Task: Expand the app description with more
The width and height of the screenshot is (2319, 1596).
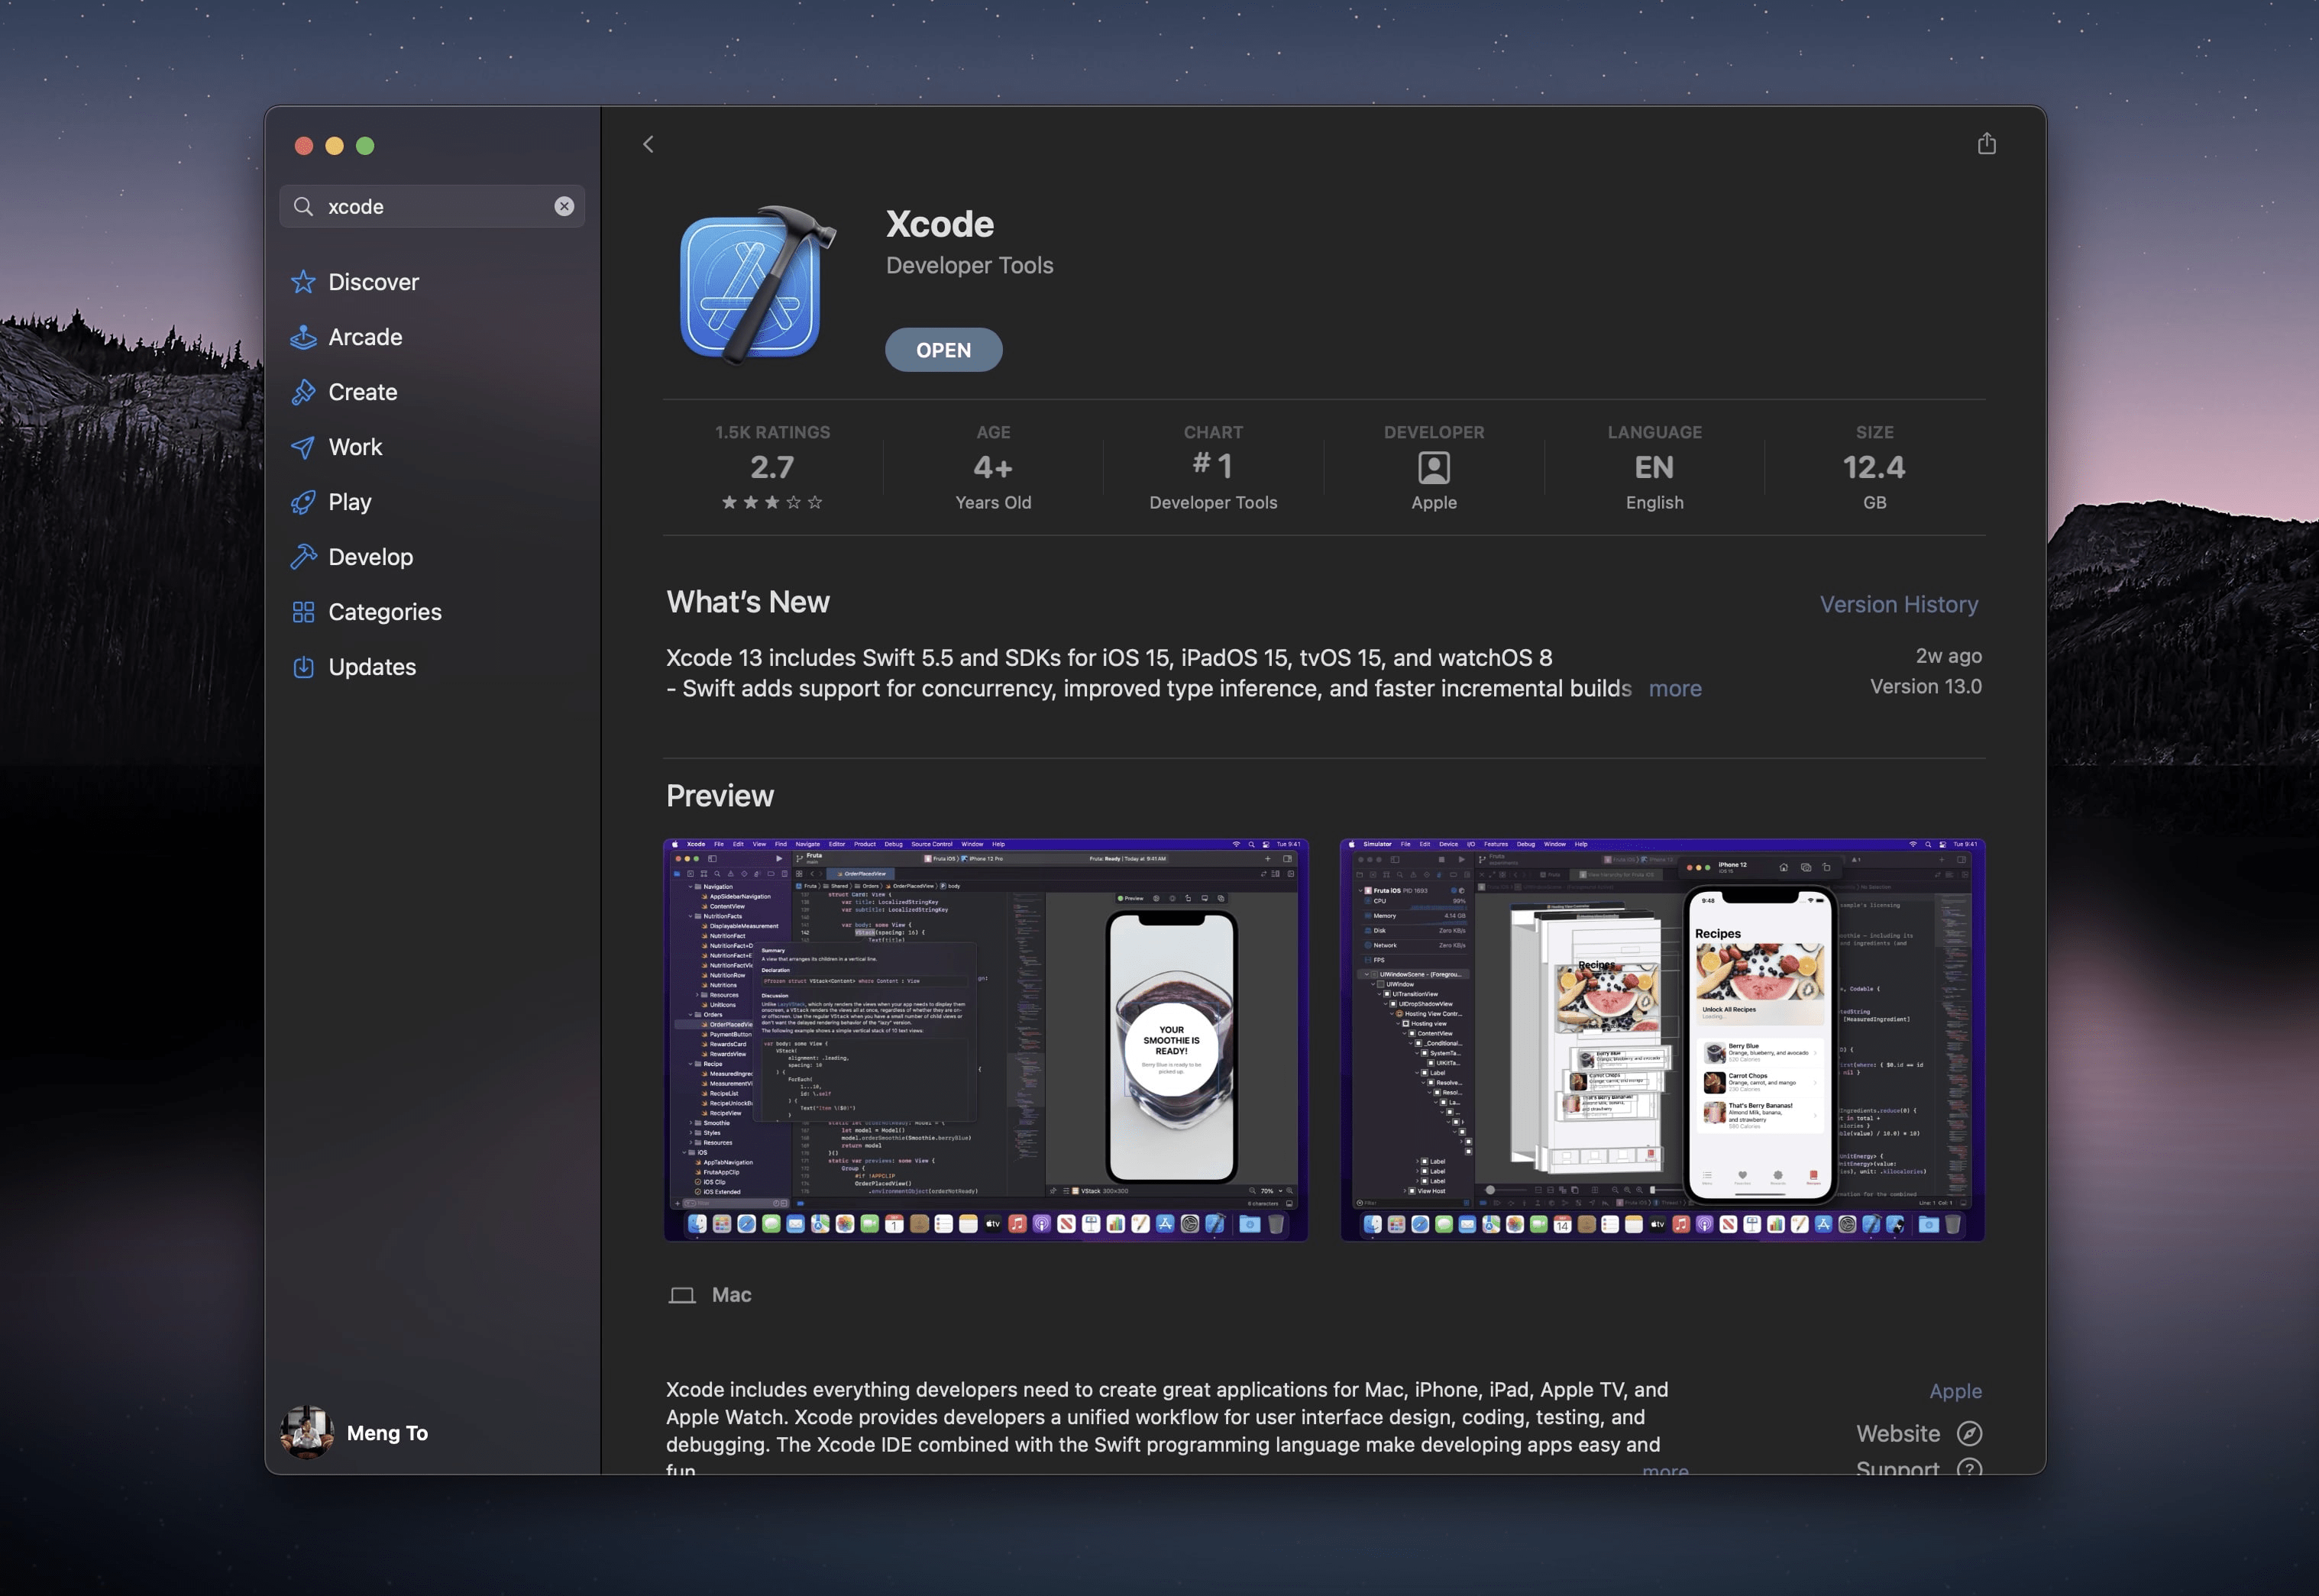Action: tap(1665, 1469)
